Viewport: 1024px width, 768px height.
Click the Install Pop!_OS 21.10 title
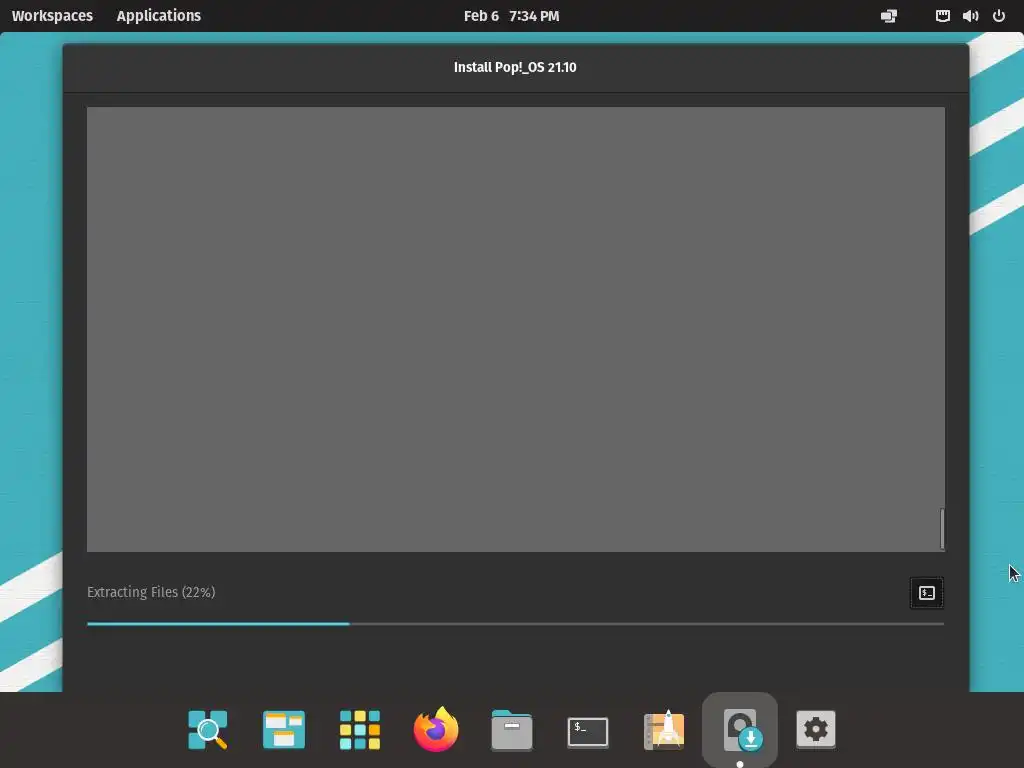tap(515, 67)
